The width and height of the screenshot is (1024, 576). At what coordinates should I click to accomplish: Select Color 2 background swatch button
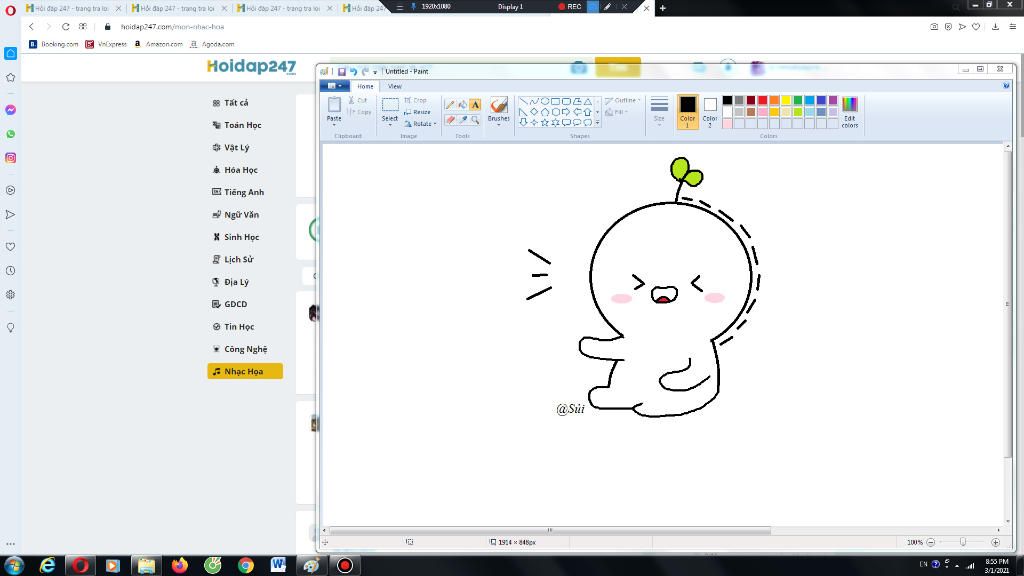pyautogui.click(x=710, y=111)
